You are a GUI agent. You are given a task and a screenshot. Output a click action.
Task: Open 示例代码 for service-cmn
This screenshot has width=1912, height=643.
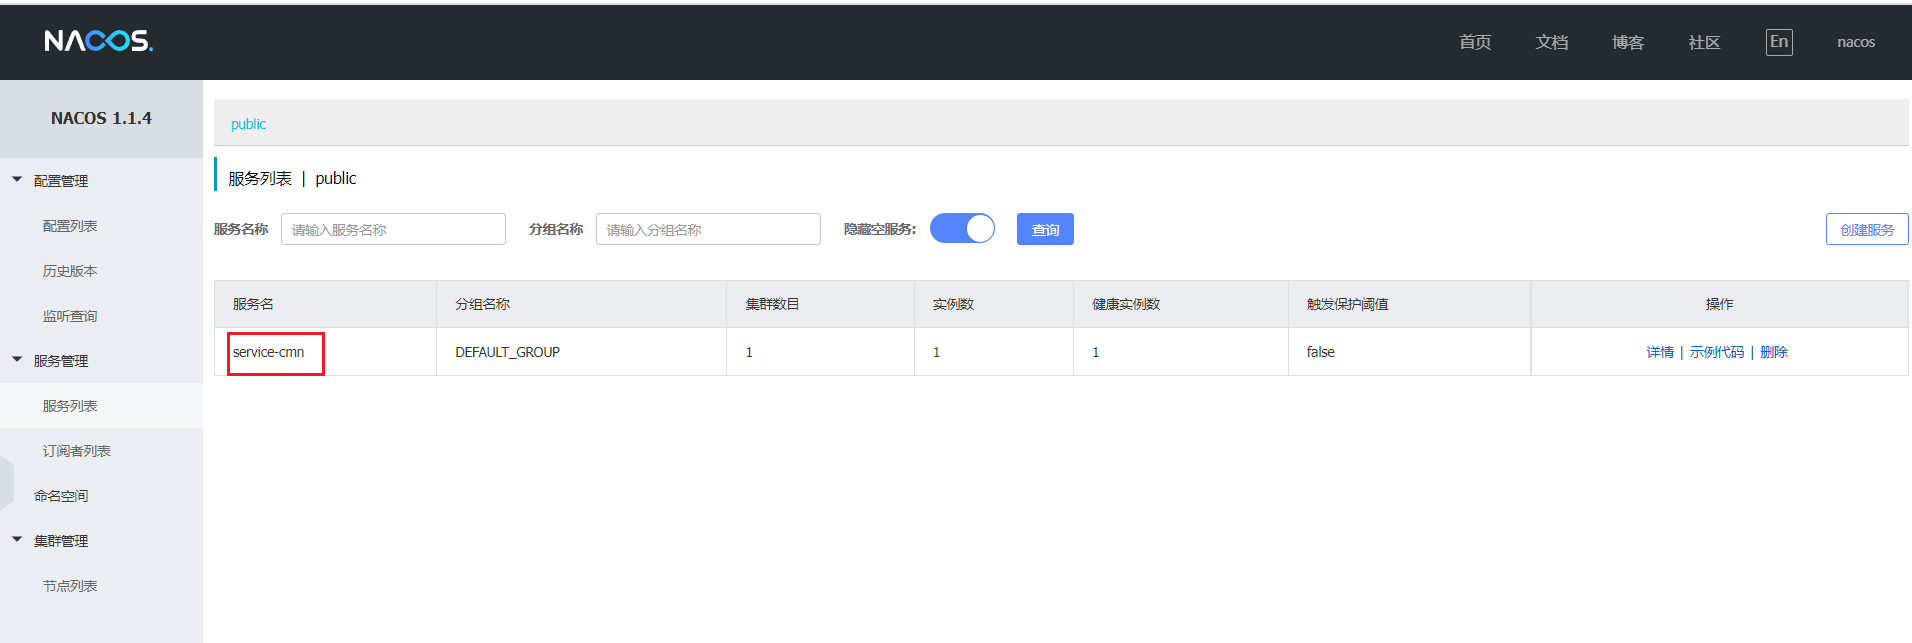tap(1716, 352)
